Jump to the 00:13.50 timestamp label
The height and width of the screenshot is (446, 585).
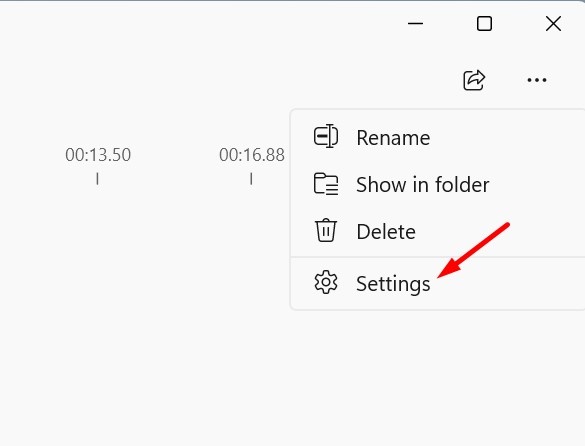coord(98,155)
